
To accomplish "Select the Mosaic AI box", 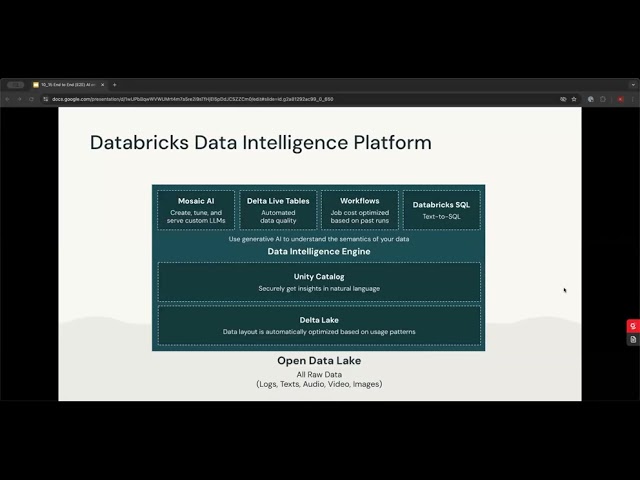I will [x=196, y=210].
